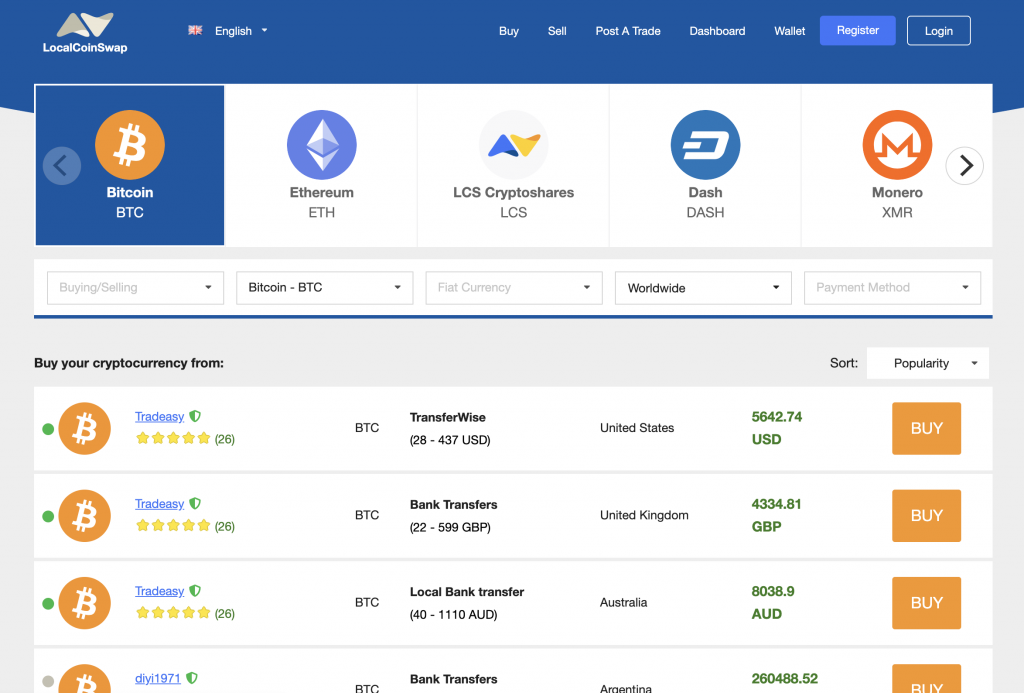1024x693 pixels.
Task: Expand the Bitcoin - BTC coin dropdown
Action: (x=325, y=287)
